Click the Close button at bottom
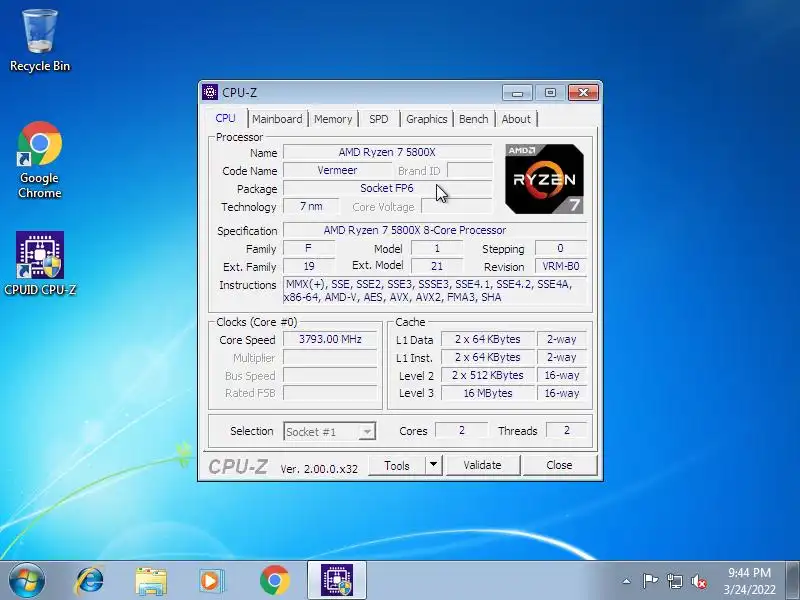Image resolution: width=800 pixels, height=600 pixels. tap(559, 465)
